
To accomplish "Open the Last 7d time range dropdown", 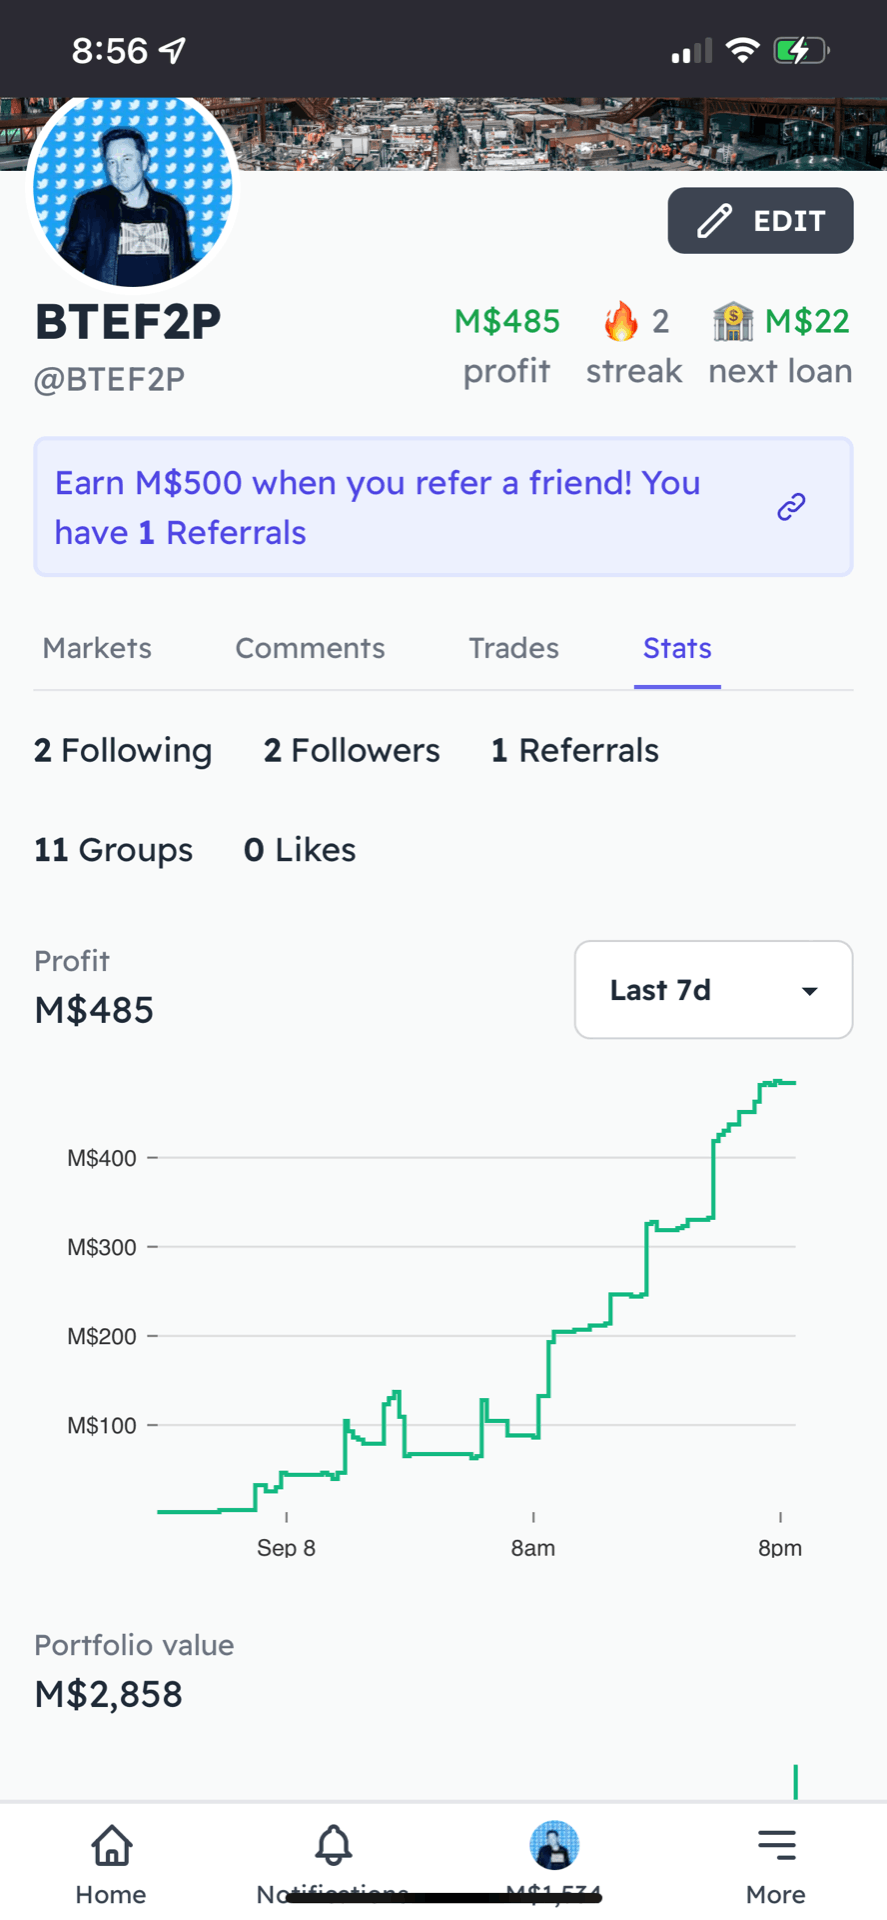I will point(713,990).
